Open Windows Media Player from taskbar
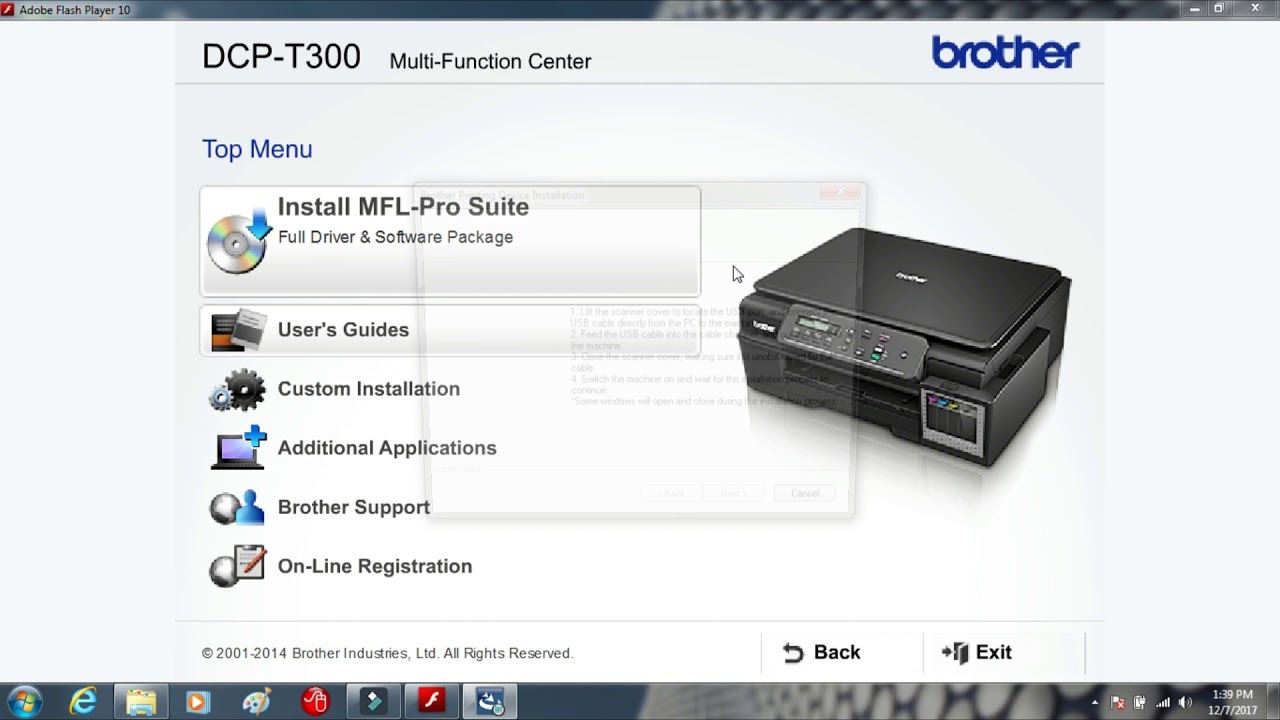Viewport: 1280px width, 720px height. click(197, 702)
